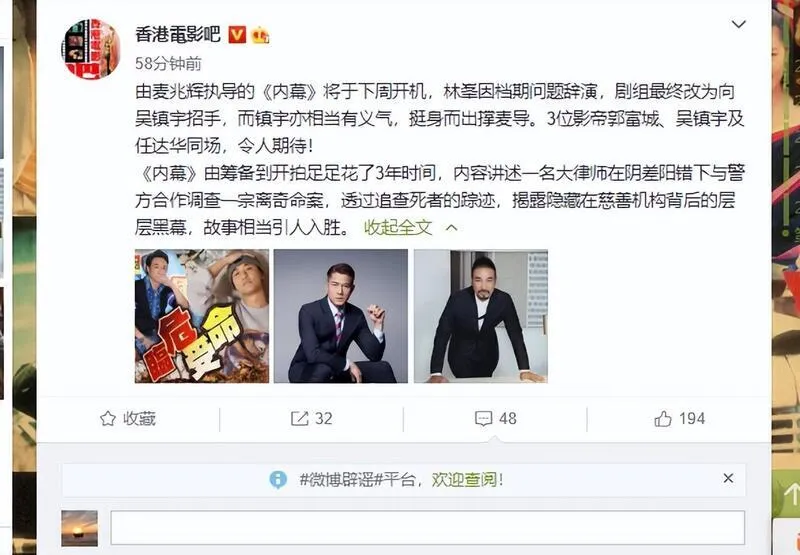Open the photo of man in black jacket
Viewport: 800px width, 555px height.
481,316
